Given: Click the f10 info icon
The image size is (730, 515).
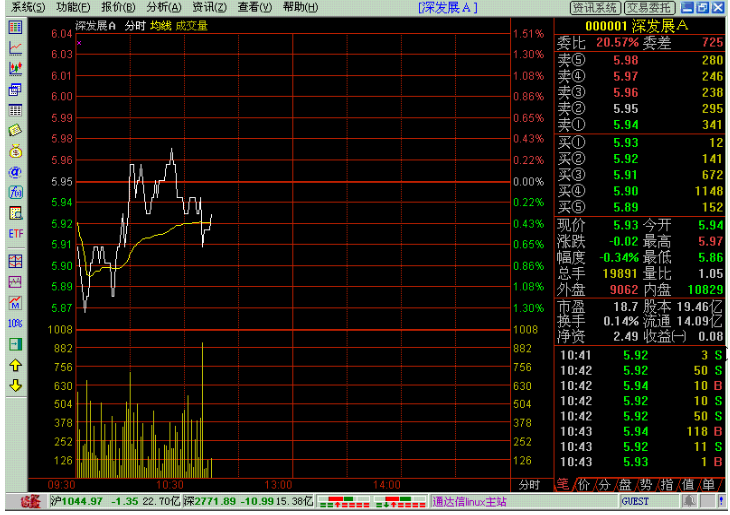Looking at the screenshot, I should tap(15, 192).
